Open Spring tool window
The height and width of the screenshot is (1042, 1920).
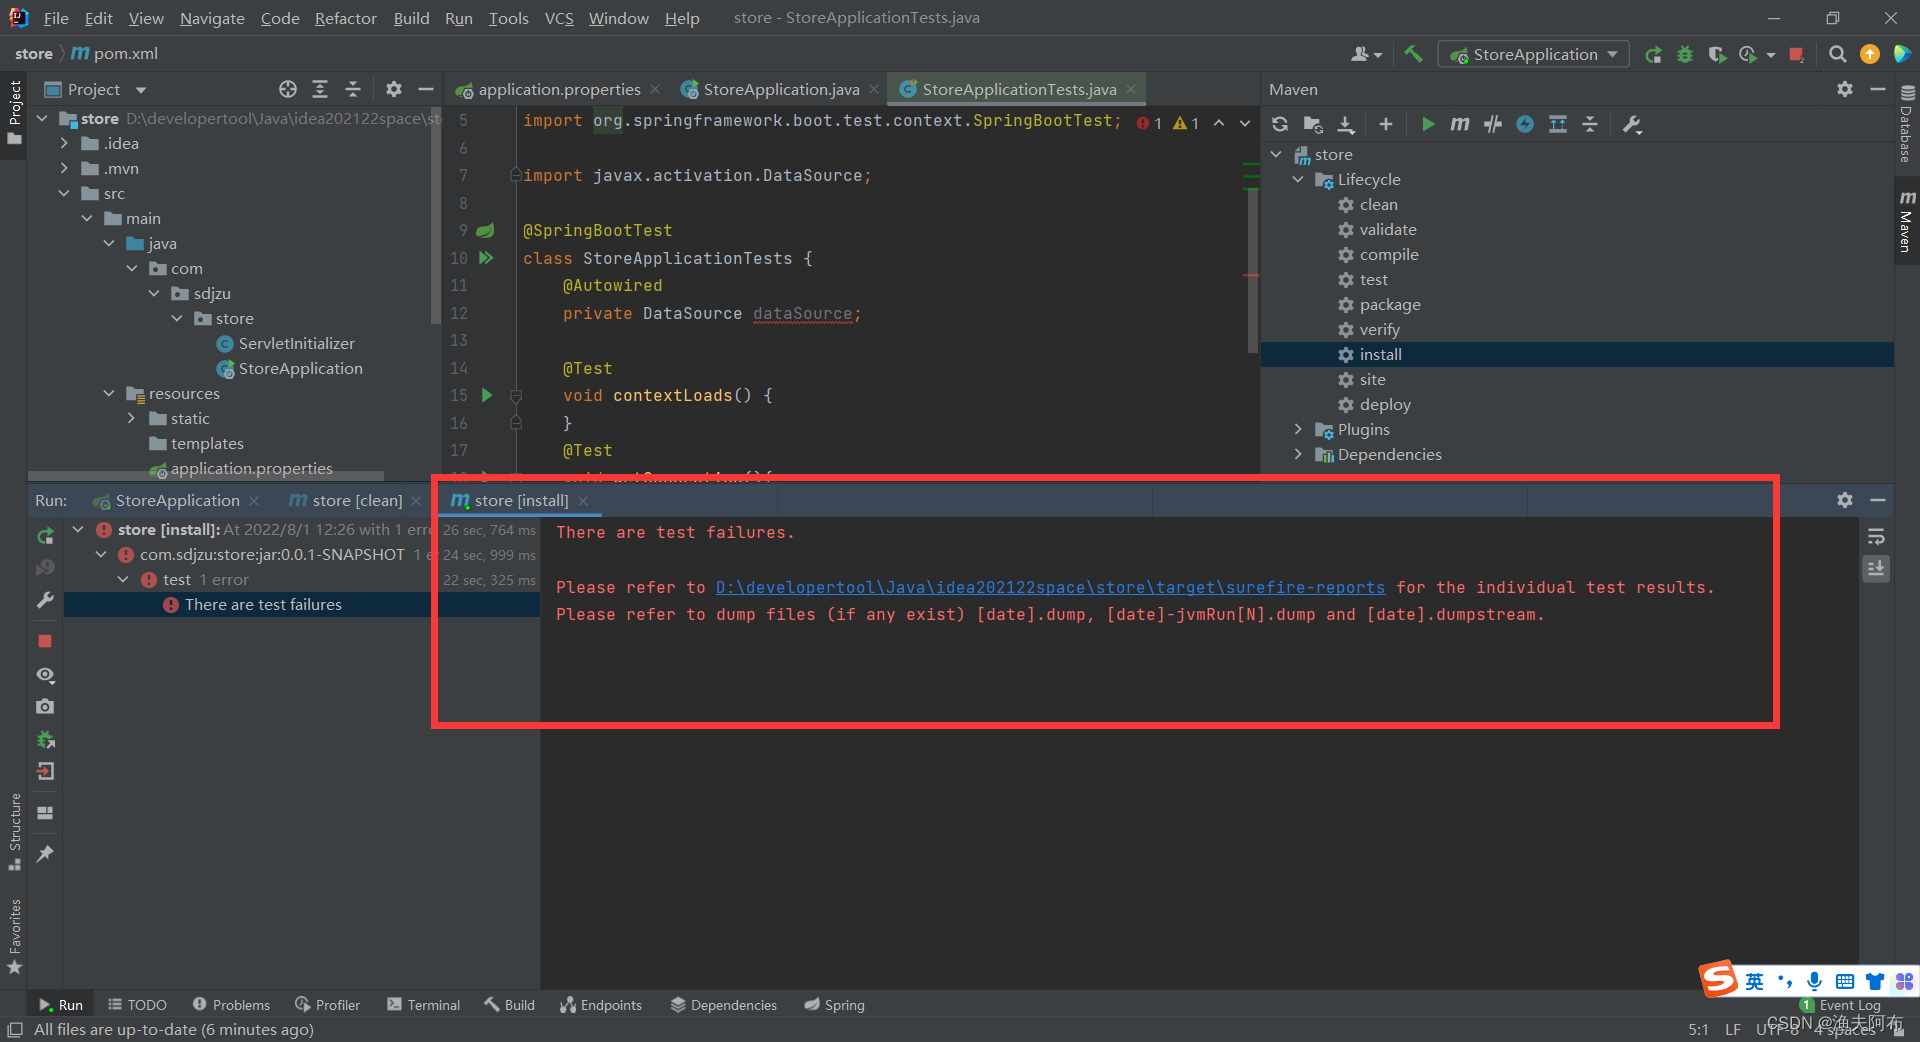pos(835,1005)
